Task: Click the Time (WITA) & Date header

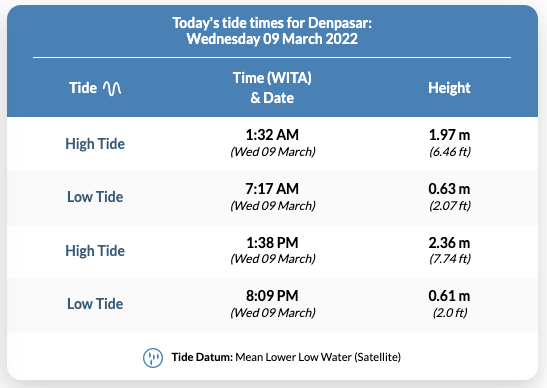Action: point(272,88)
